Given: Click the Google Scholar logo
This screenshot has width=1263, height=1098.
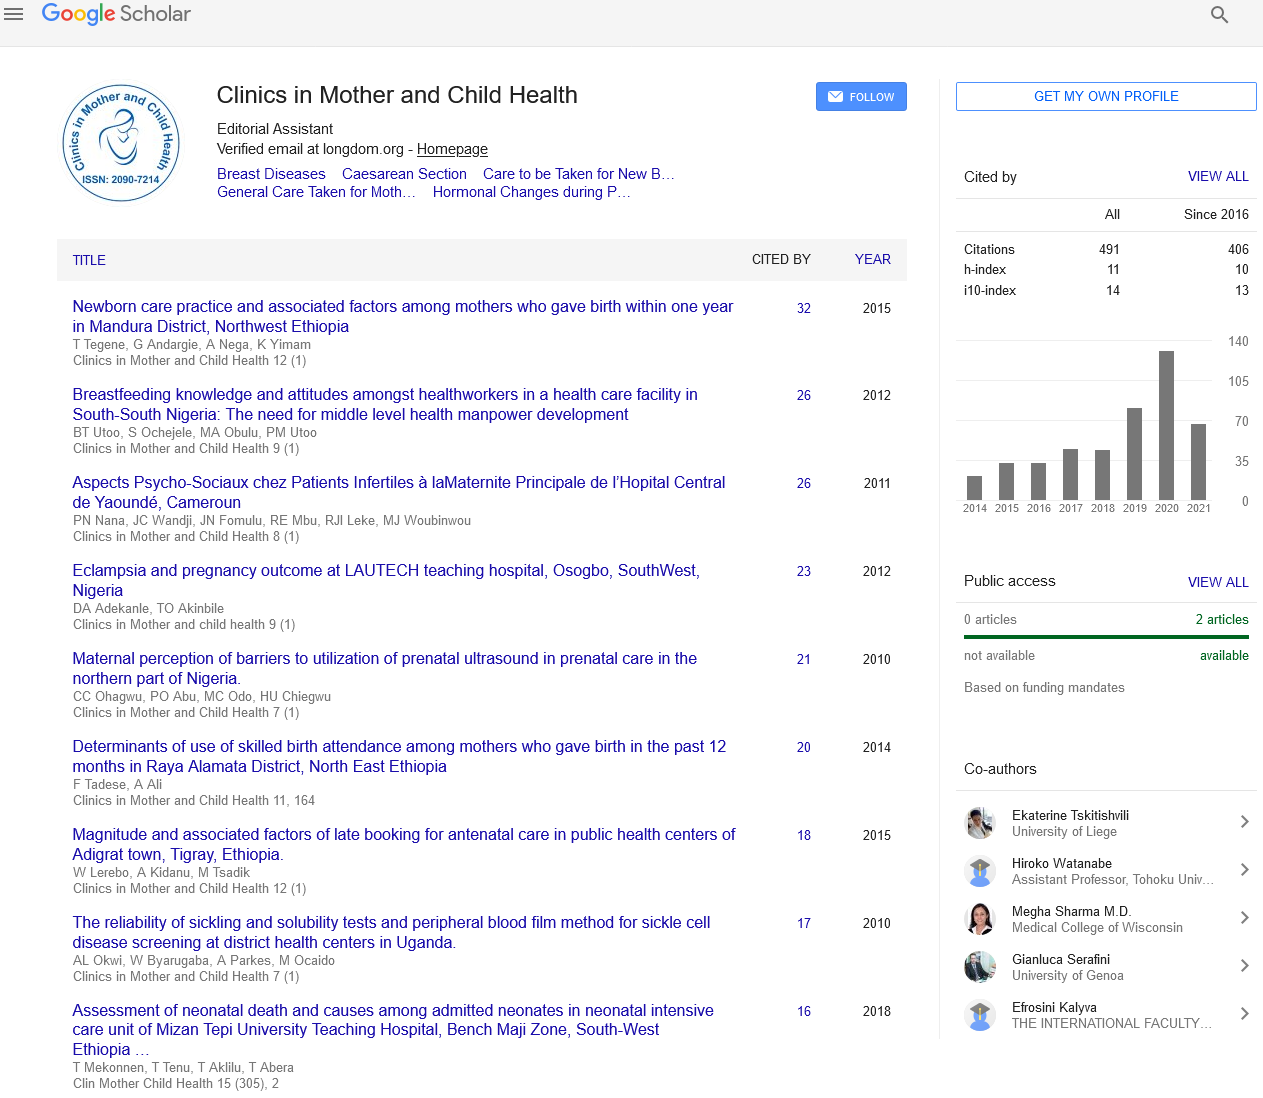Looking at the screenshot, I should [x=116, y=14].
